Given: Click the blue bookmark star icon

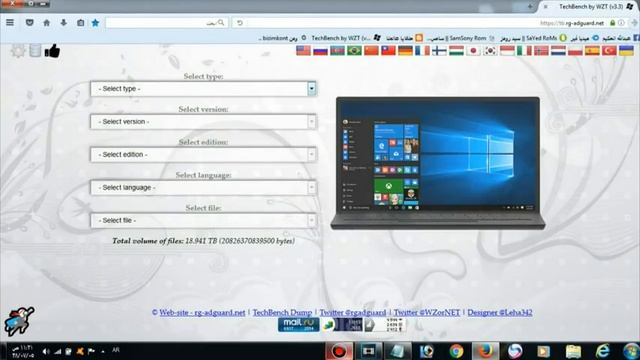Looking at the screenshot, I should click(95, 23).
